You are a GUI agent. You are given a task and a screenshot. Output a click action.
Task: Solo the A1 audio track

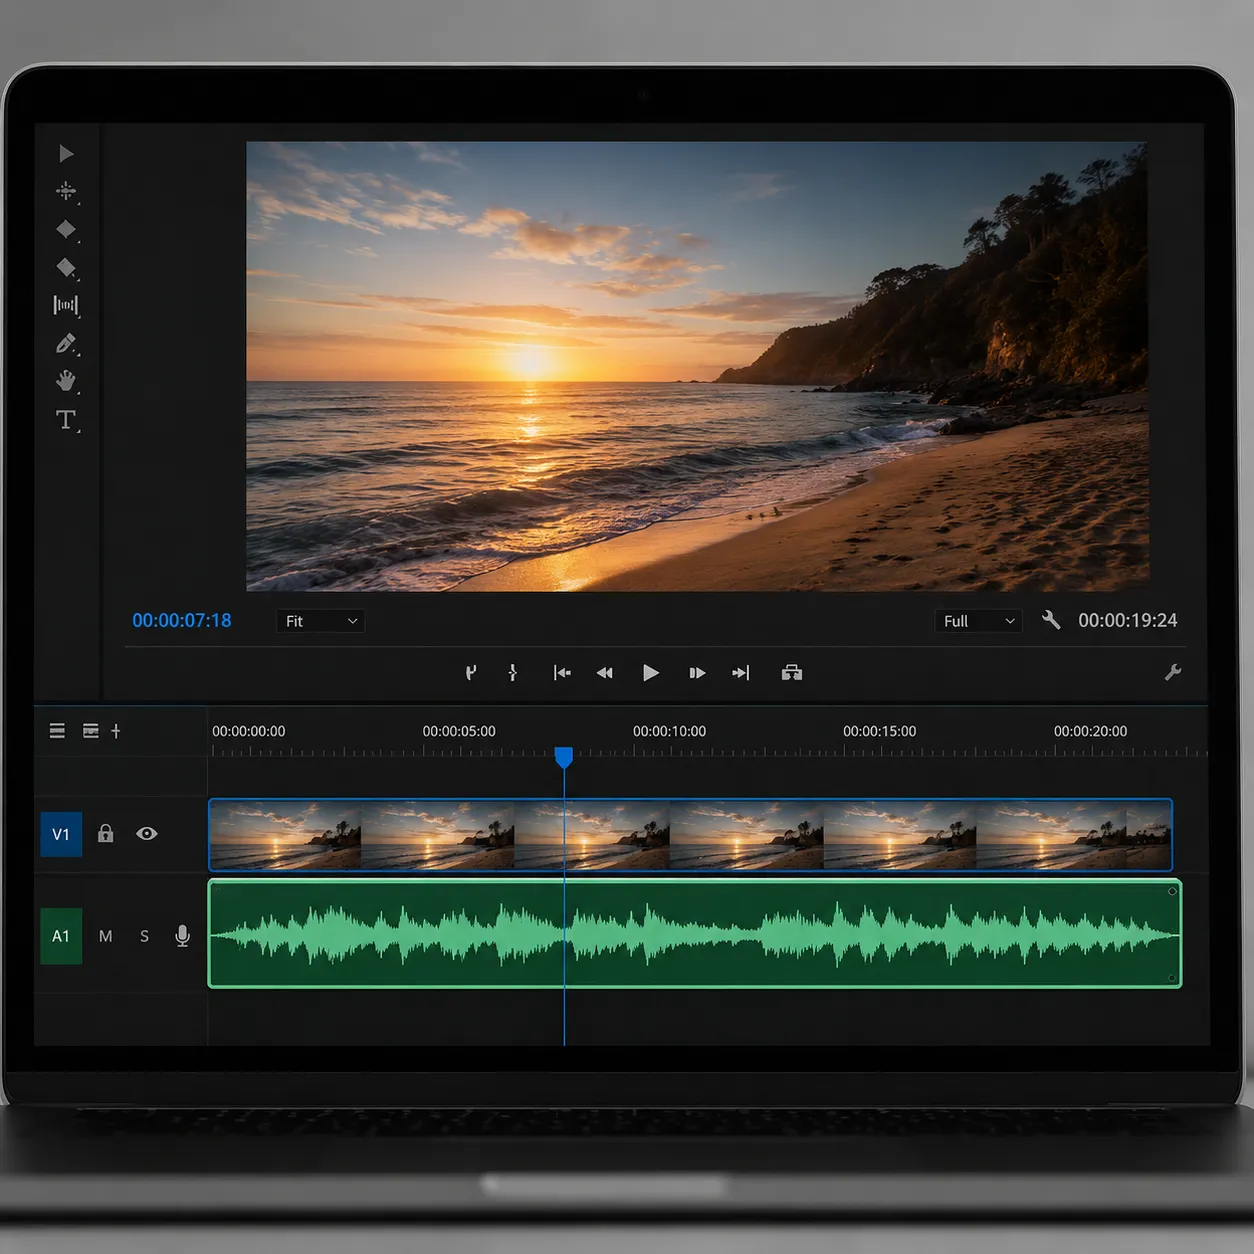pyautogui.click(x=144, y=936)
